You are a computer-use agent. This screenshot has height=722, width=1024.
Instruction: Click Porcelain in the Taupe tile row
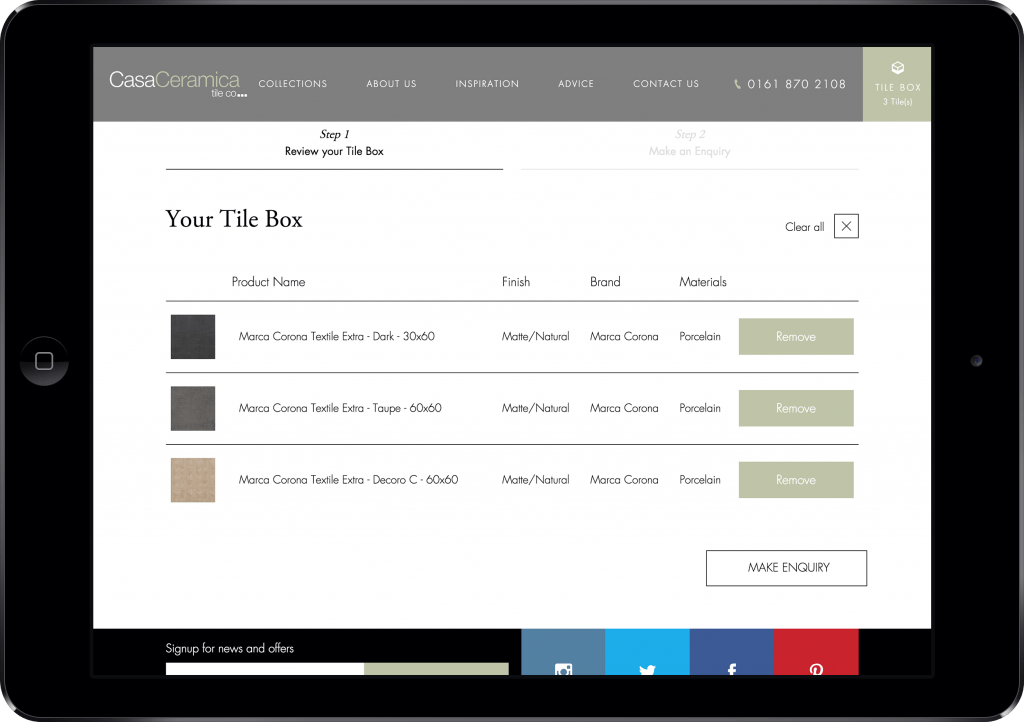pos(700,409)
